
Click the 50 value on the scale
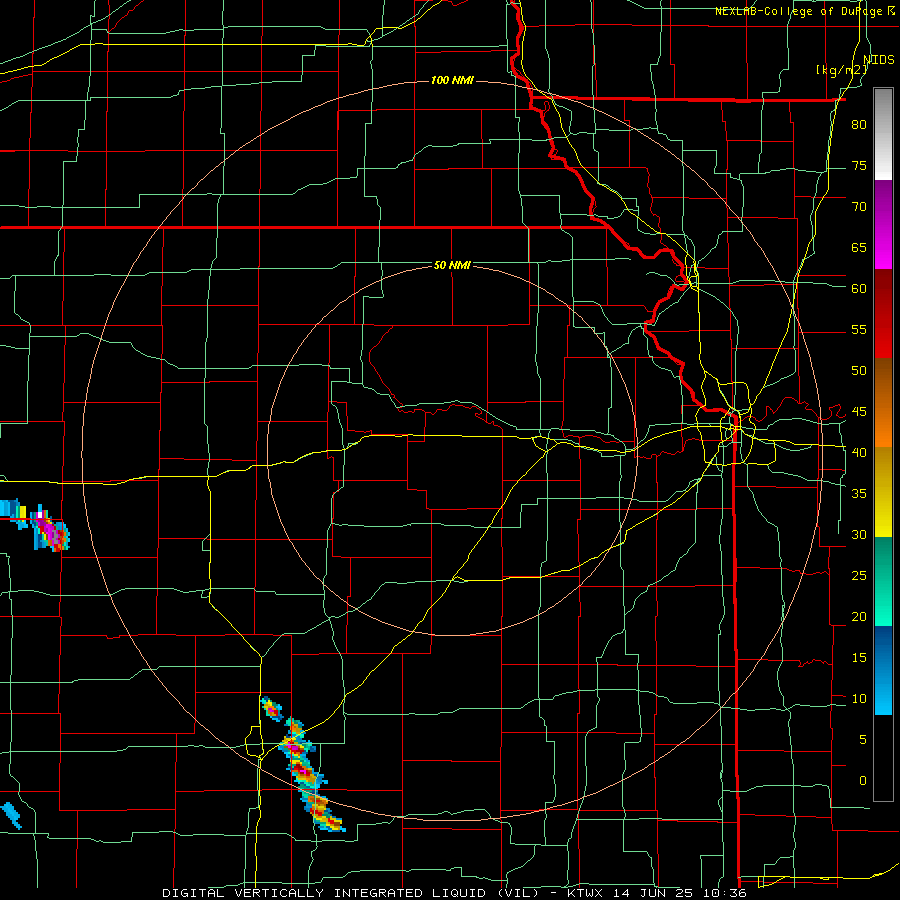(x=859, y=371)
